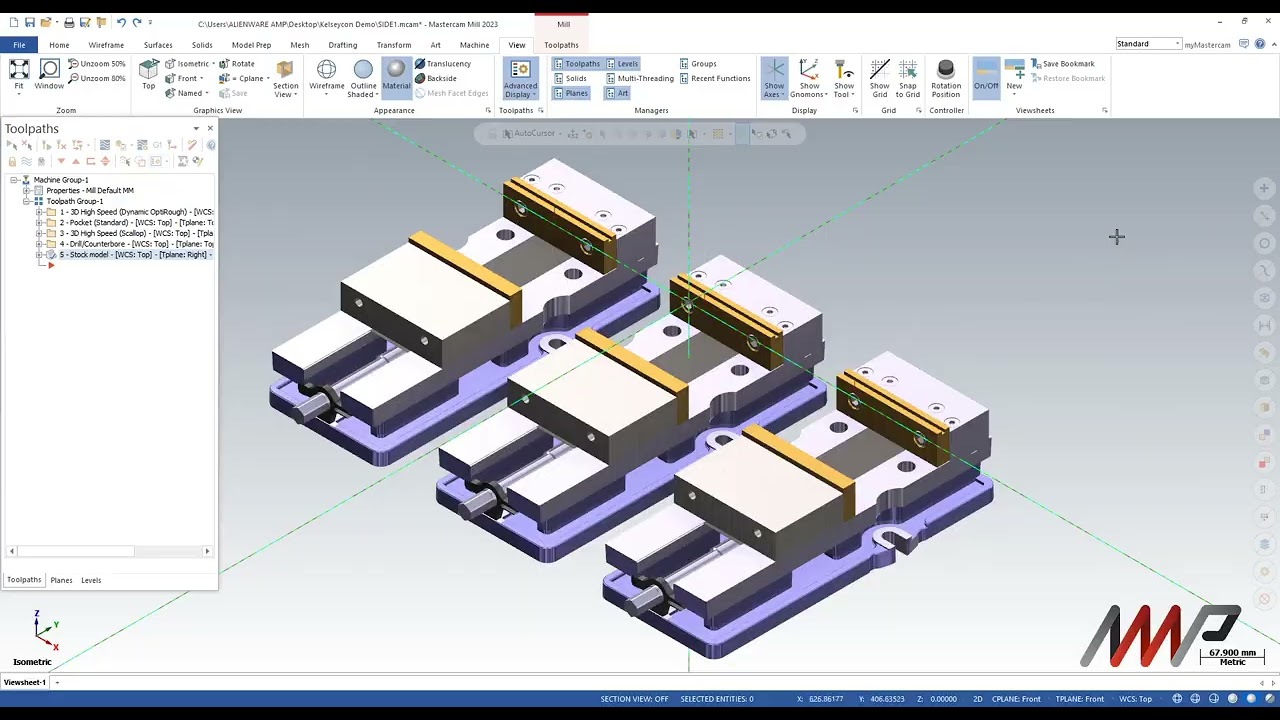Collapse Machine Group-1 tree node

[x=13, y=180]
